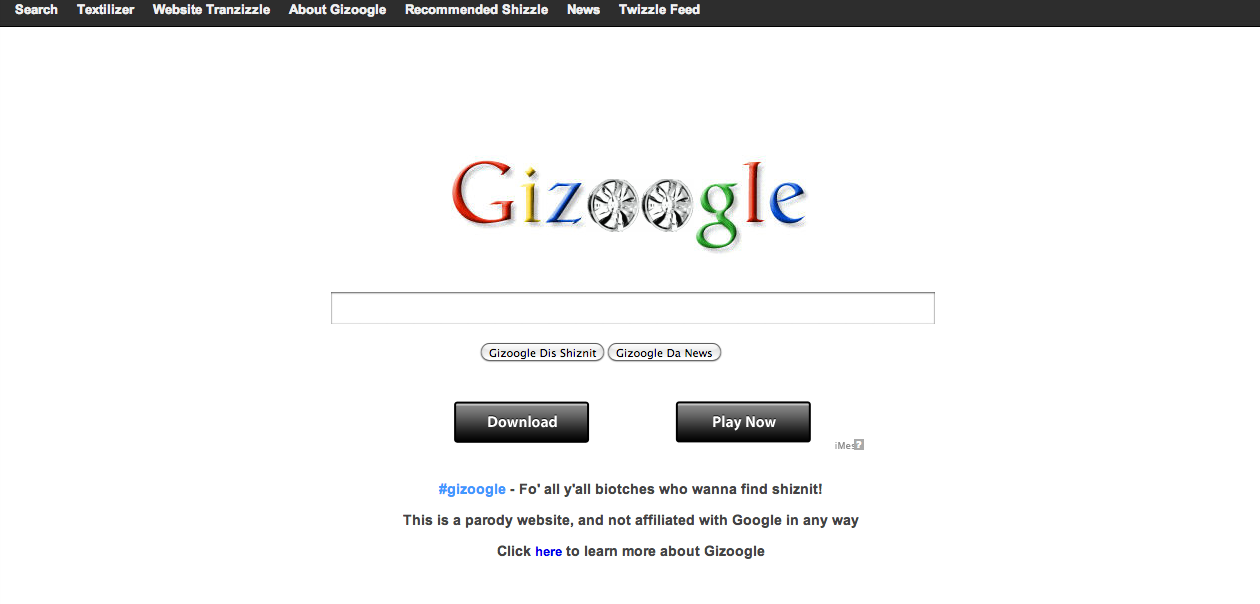
Task: Click the black Download button
Action: [522, 422]
